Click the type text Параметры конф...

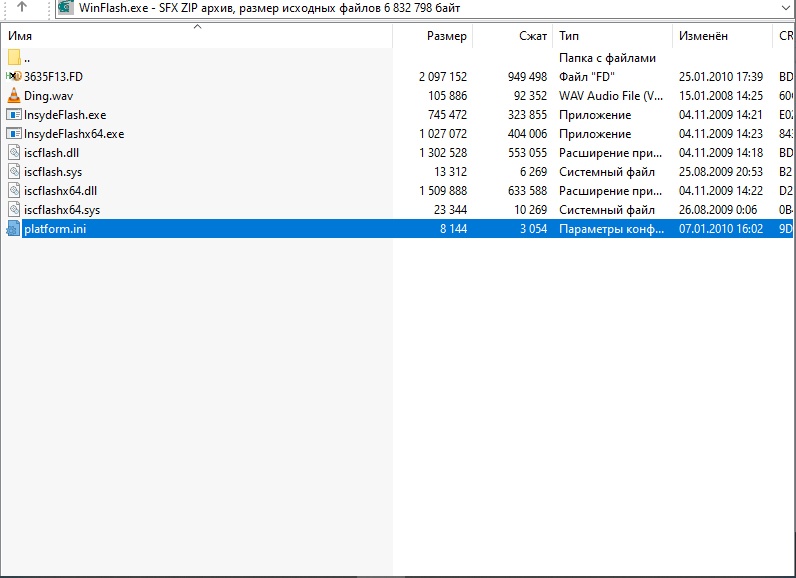[611, 229]
